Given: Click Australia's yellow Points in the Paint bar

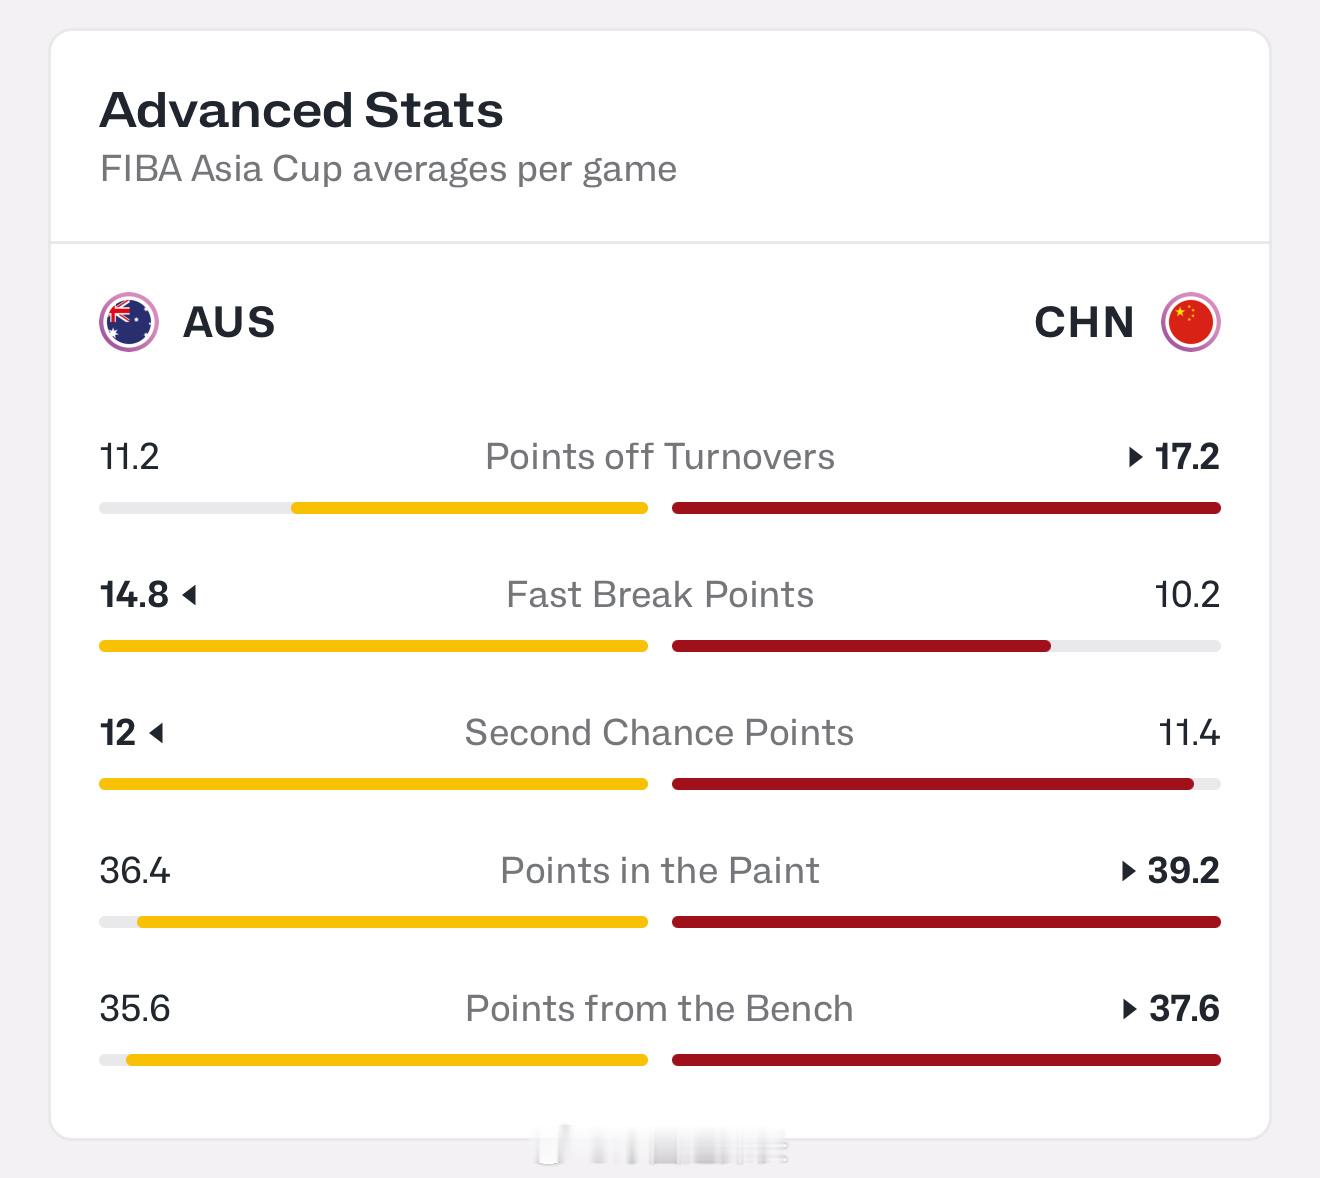Looking at the screenshot, I should pyautogui.click(x=392, y=922).
